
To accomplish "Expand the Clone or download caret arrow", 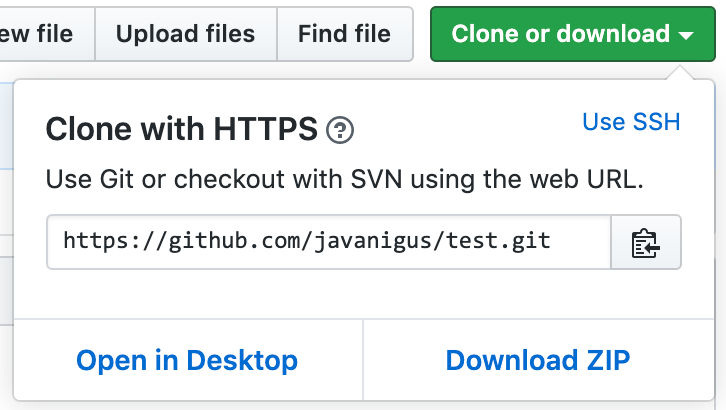I will click(686, 35).
